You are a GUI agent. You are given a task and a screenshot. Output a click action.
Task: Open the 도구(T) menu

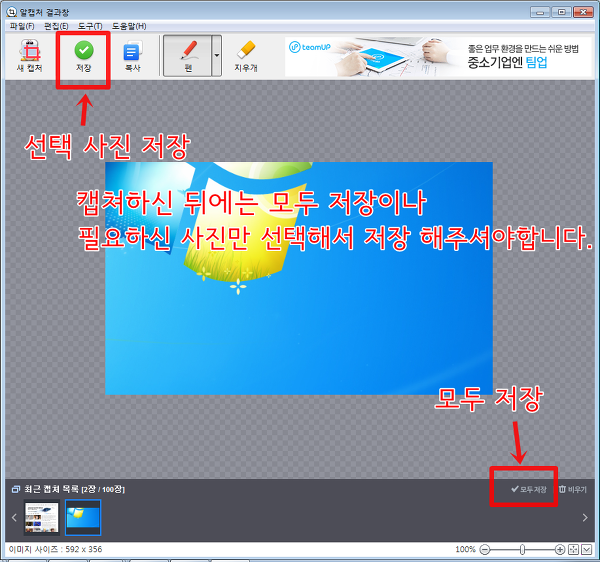pyautogui.click(x=90, y=26)
